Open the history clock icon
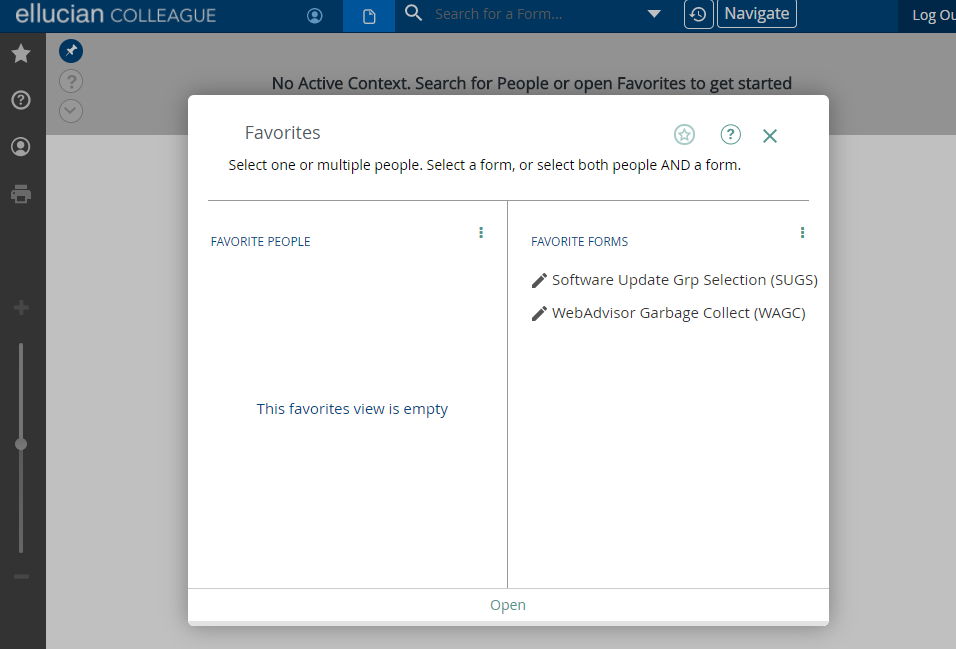Viewport: 956px width, 649px height. tap(699, 14)
